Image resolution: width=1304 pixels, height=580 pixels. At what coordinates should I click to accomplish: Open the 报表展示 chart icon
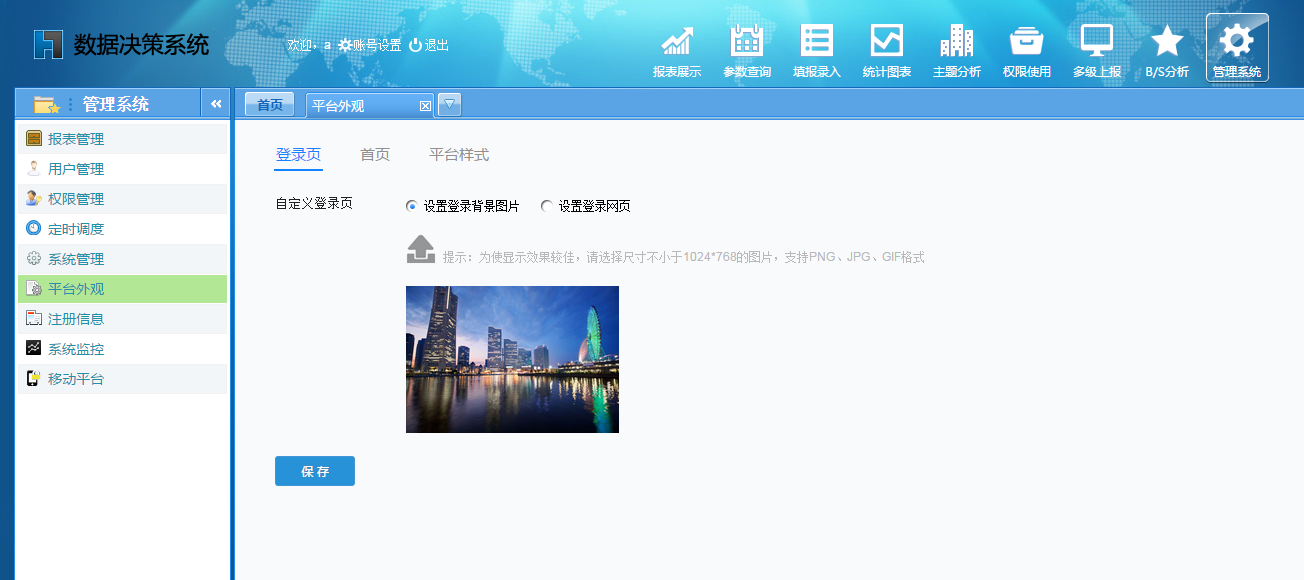pos(677,40)
